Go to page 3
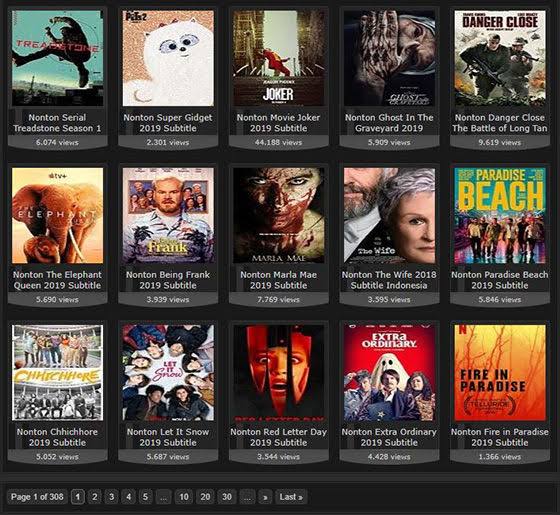 (x=111, y=497)
